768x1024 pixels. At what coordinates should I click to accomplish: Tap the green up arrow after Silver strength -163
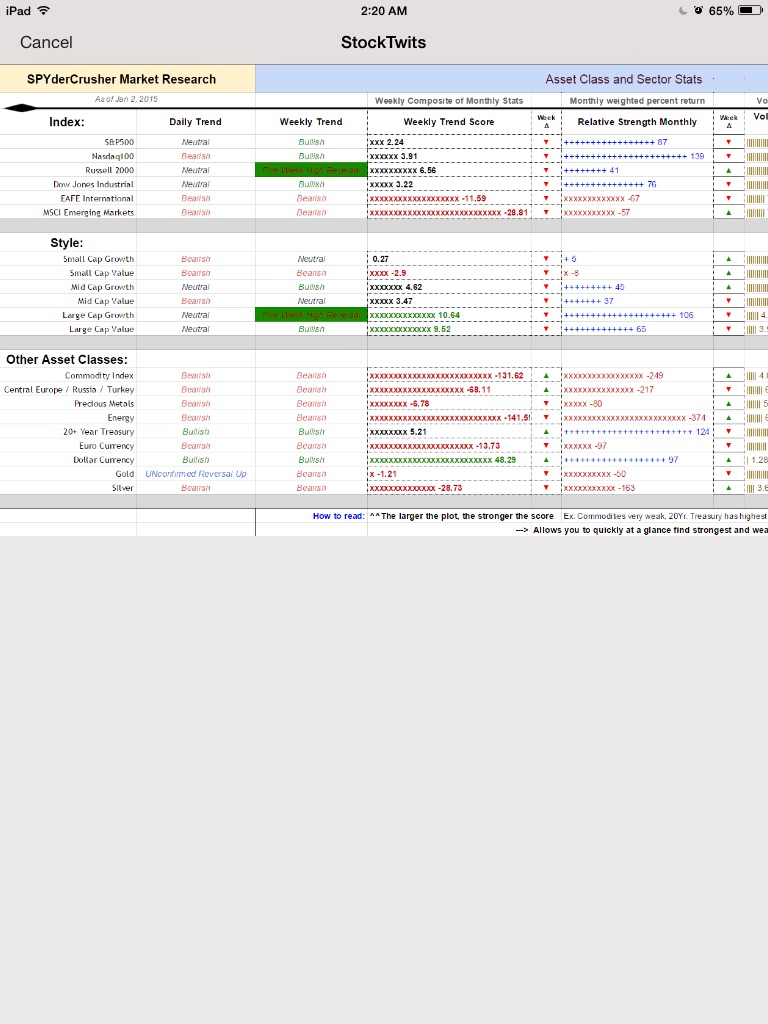coord(729,488)
